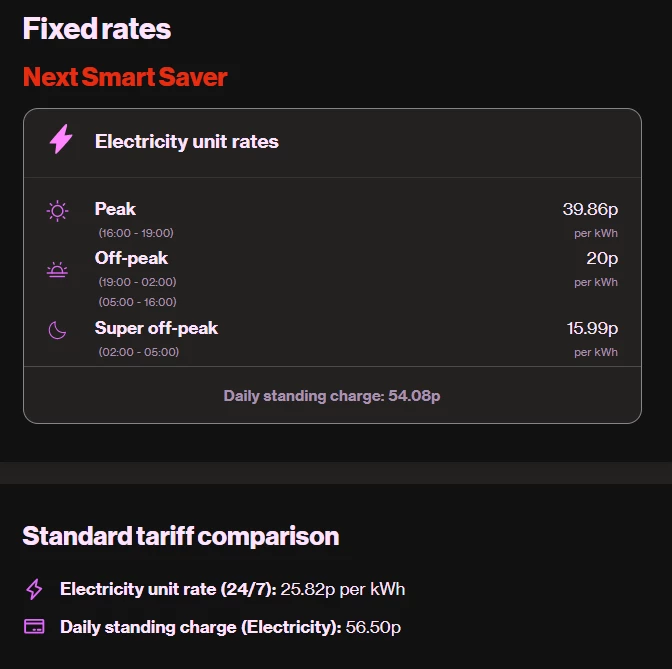Click the Fixed rates heading
The image size is (672, 669).
point(97,29)
